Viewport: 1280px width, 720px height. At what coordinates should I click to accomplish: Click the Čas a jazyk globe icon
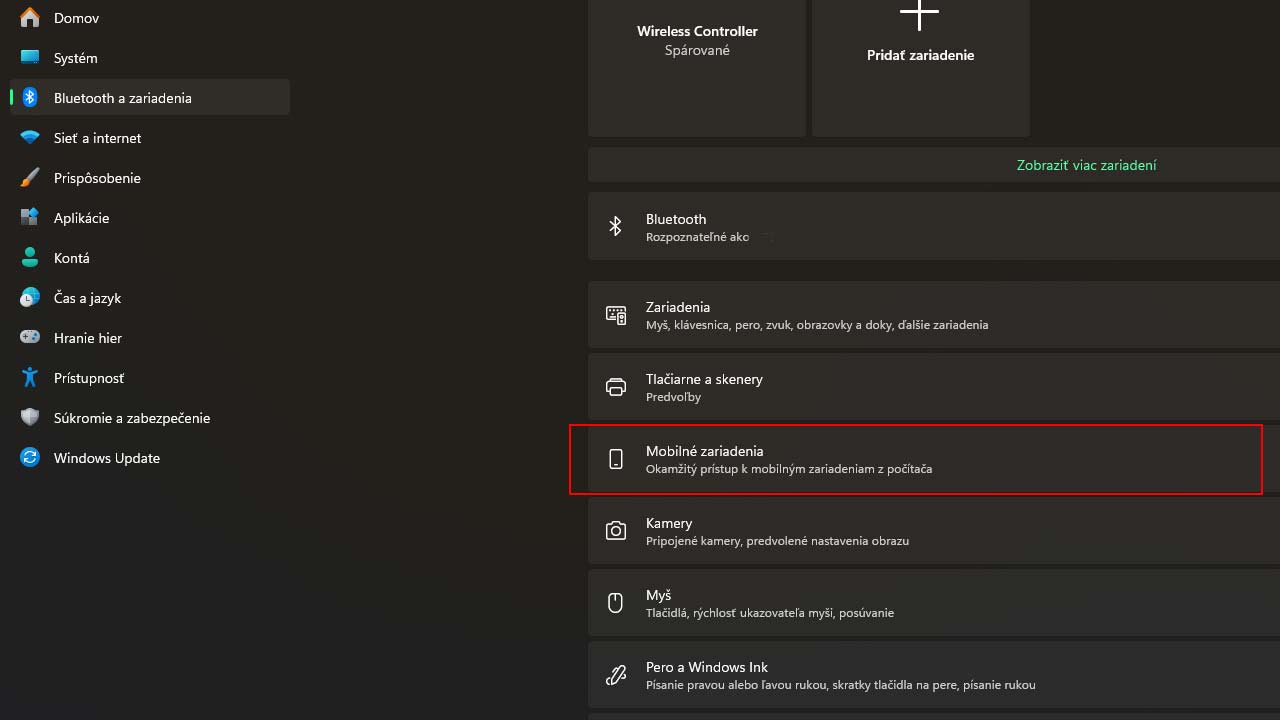[30, 298]
